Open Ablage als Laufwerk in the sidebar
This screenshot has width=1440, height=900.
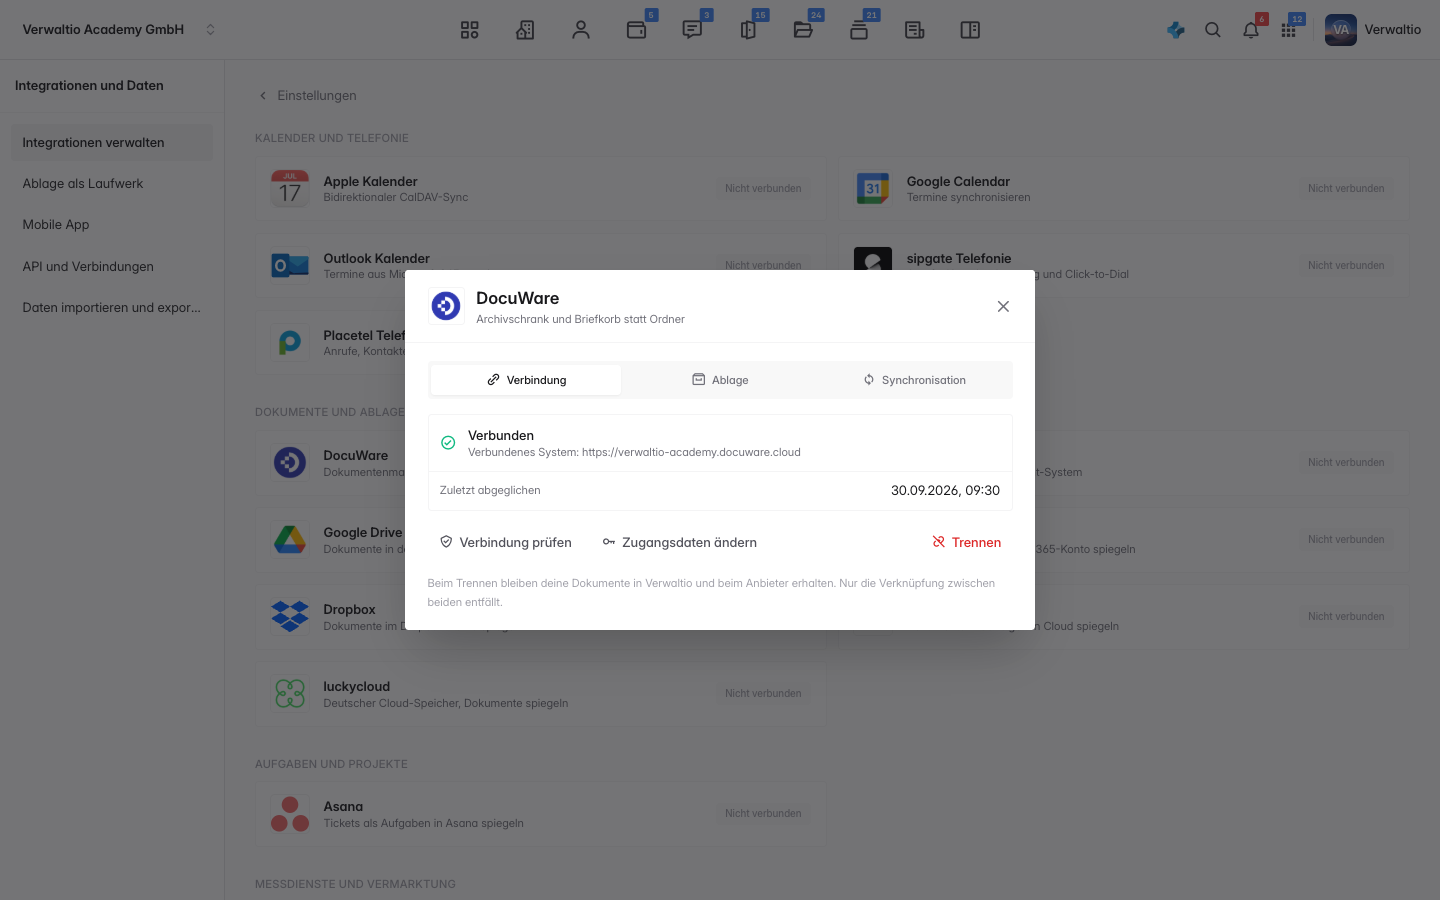(x=112, y=184)
